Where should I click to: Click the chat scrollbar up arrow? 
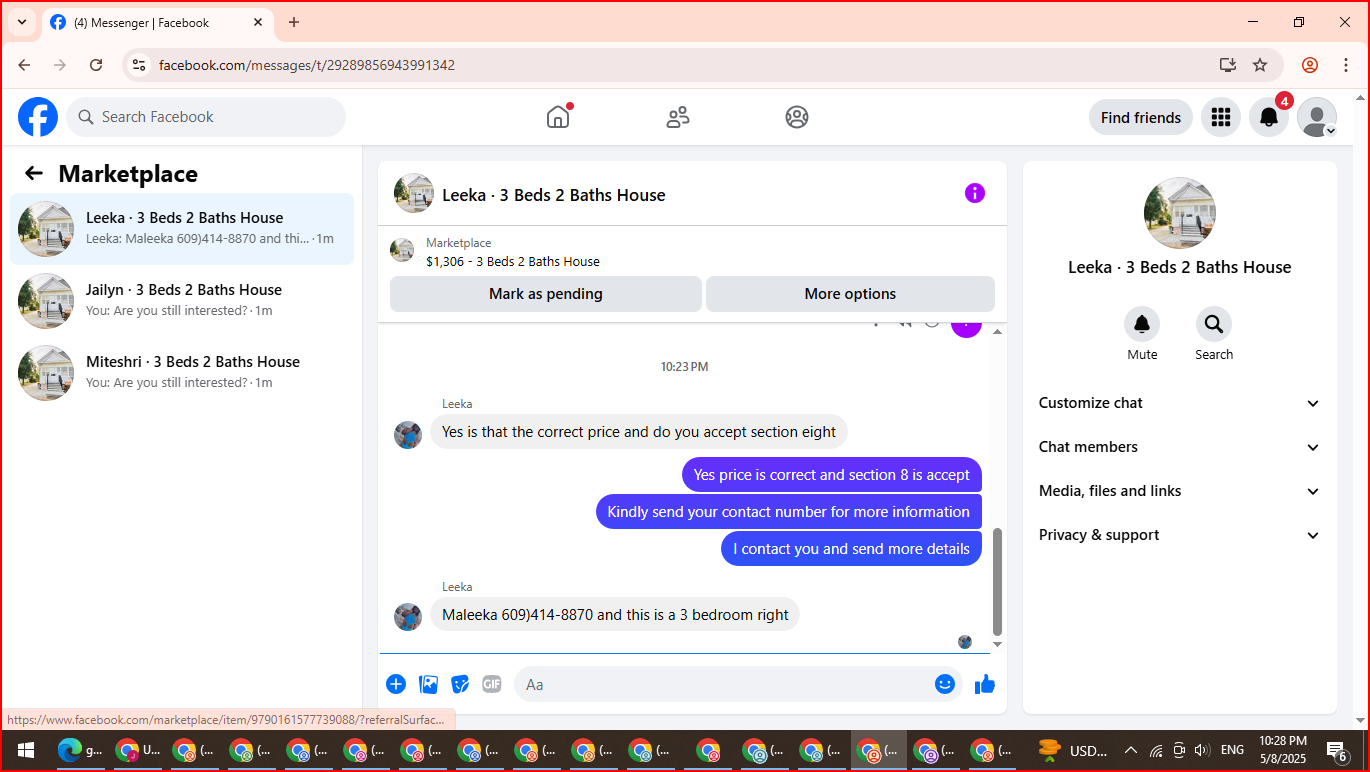click(997, 331)
